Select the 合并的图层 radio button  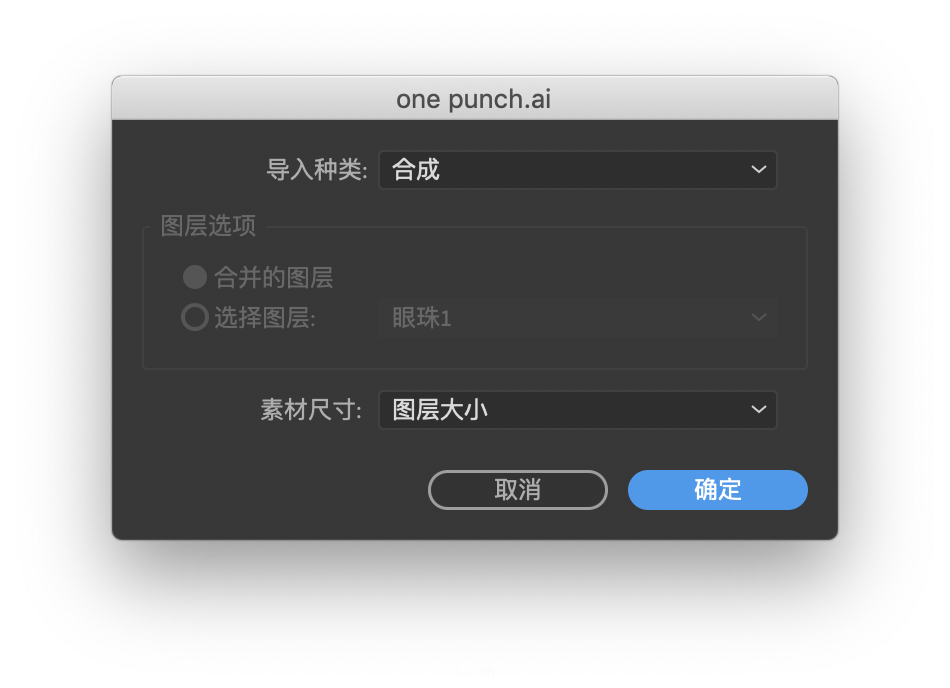195,277
